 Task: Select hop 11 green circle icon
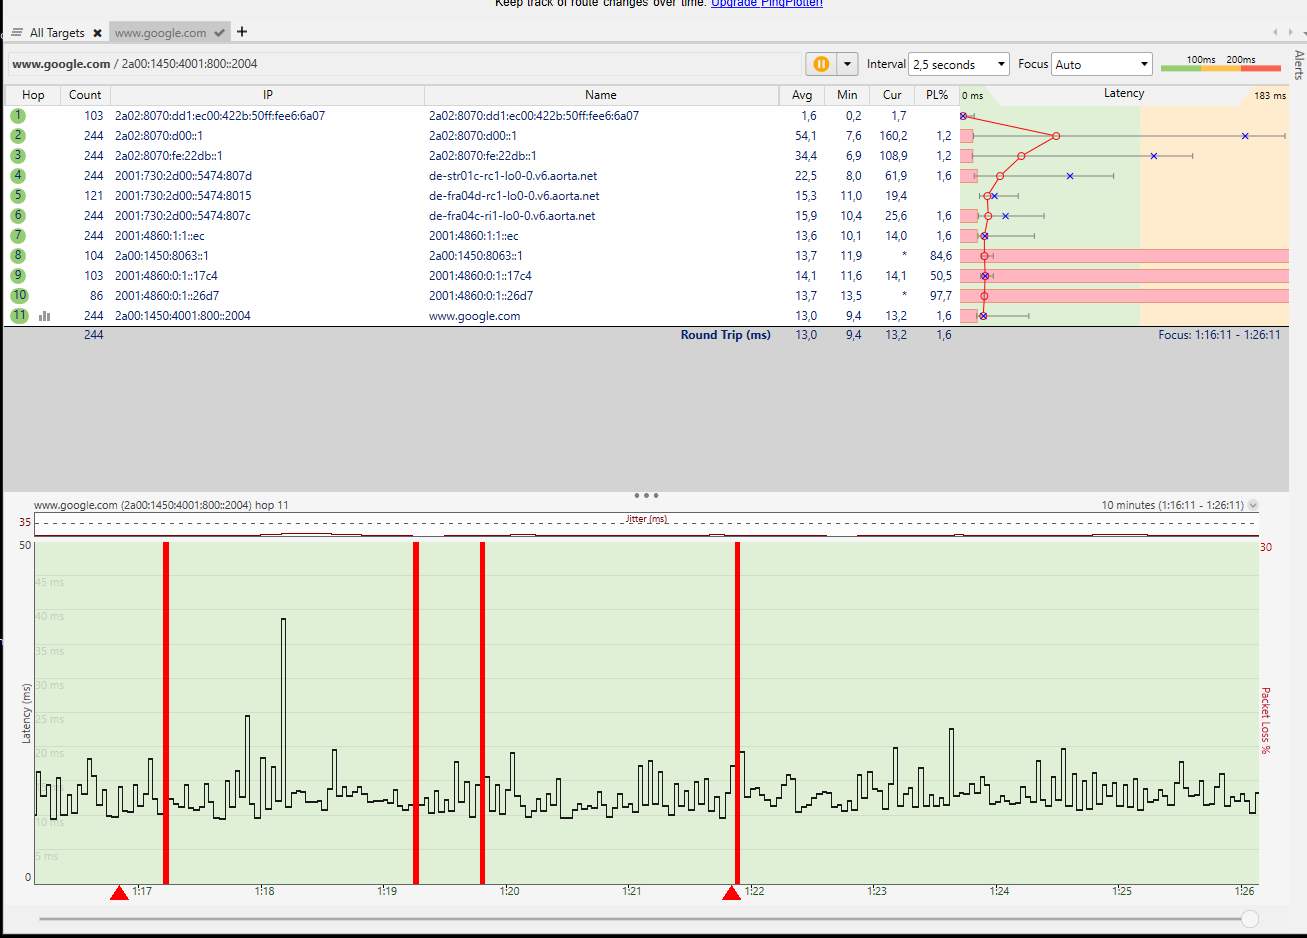tap(19, 316)
